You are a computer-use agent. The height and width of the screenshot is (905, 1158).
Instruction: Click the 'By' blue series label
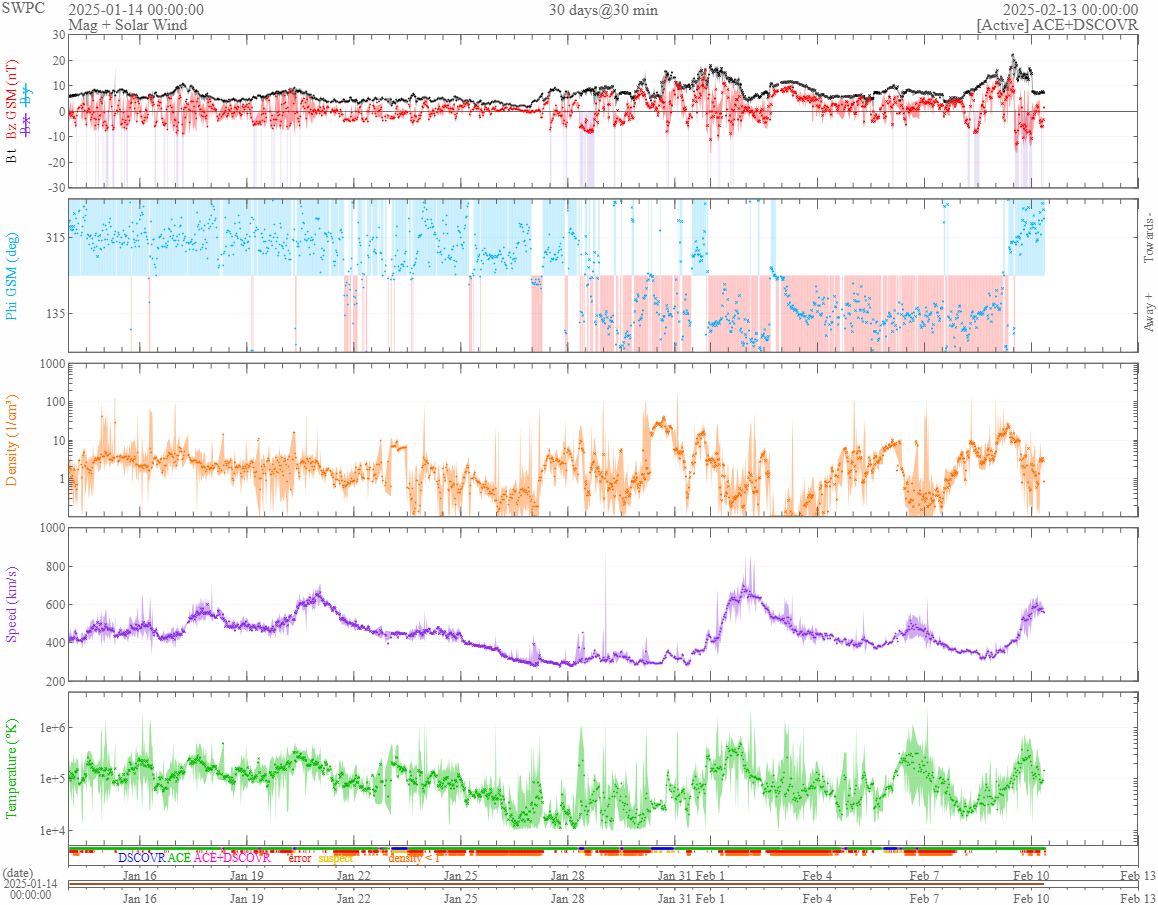pyautogui.click(x=27, y=95)
